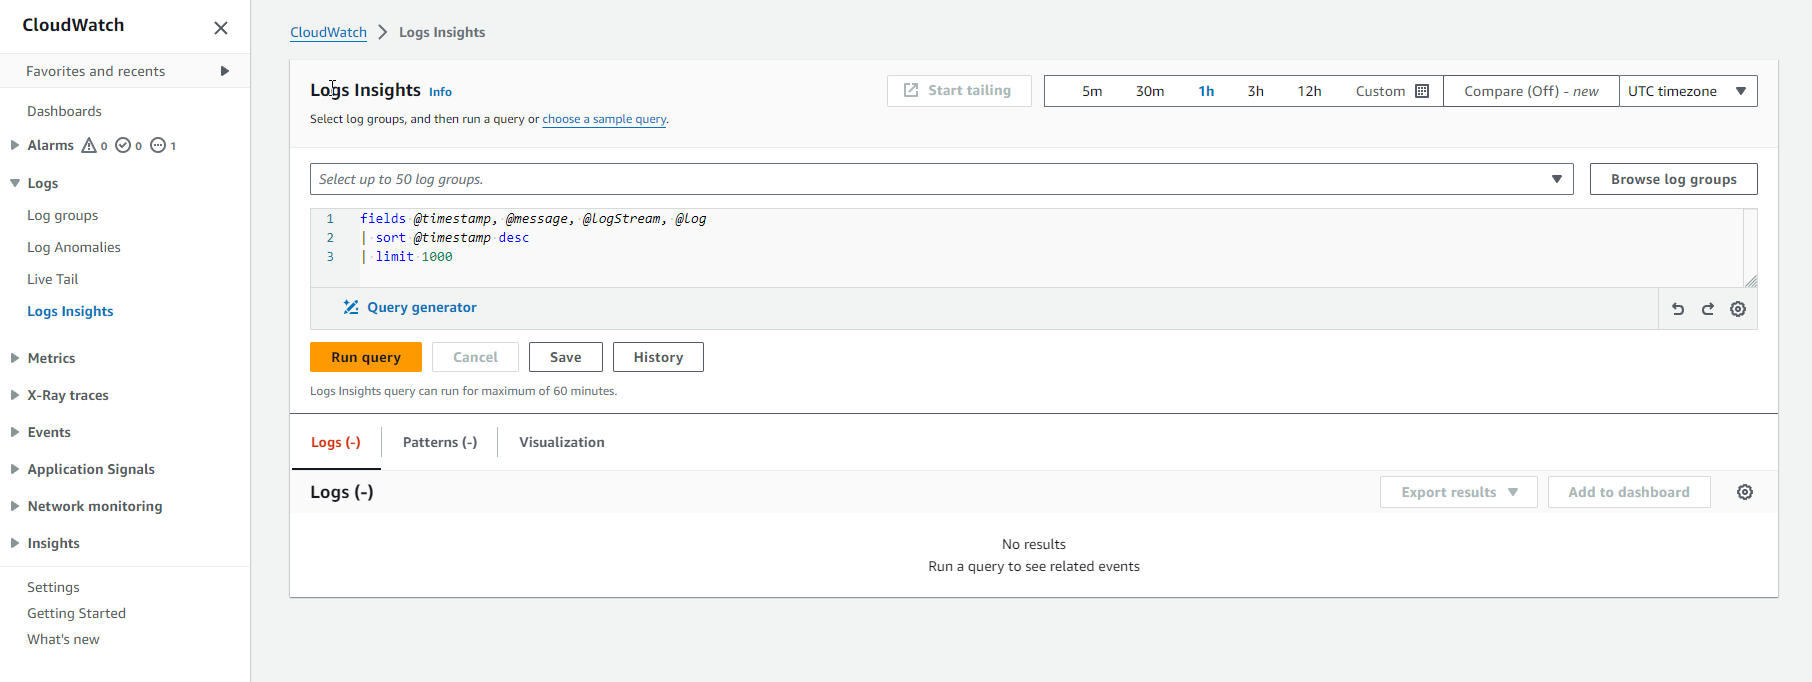The width and height of the screenshot is (1812, 682).
Task: Expand the Application Signals section
Action: pyautogui.click(x=15, y=469)
